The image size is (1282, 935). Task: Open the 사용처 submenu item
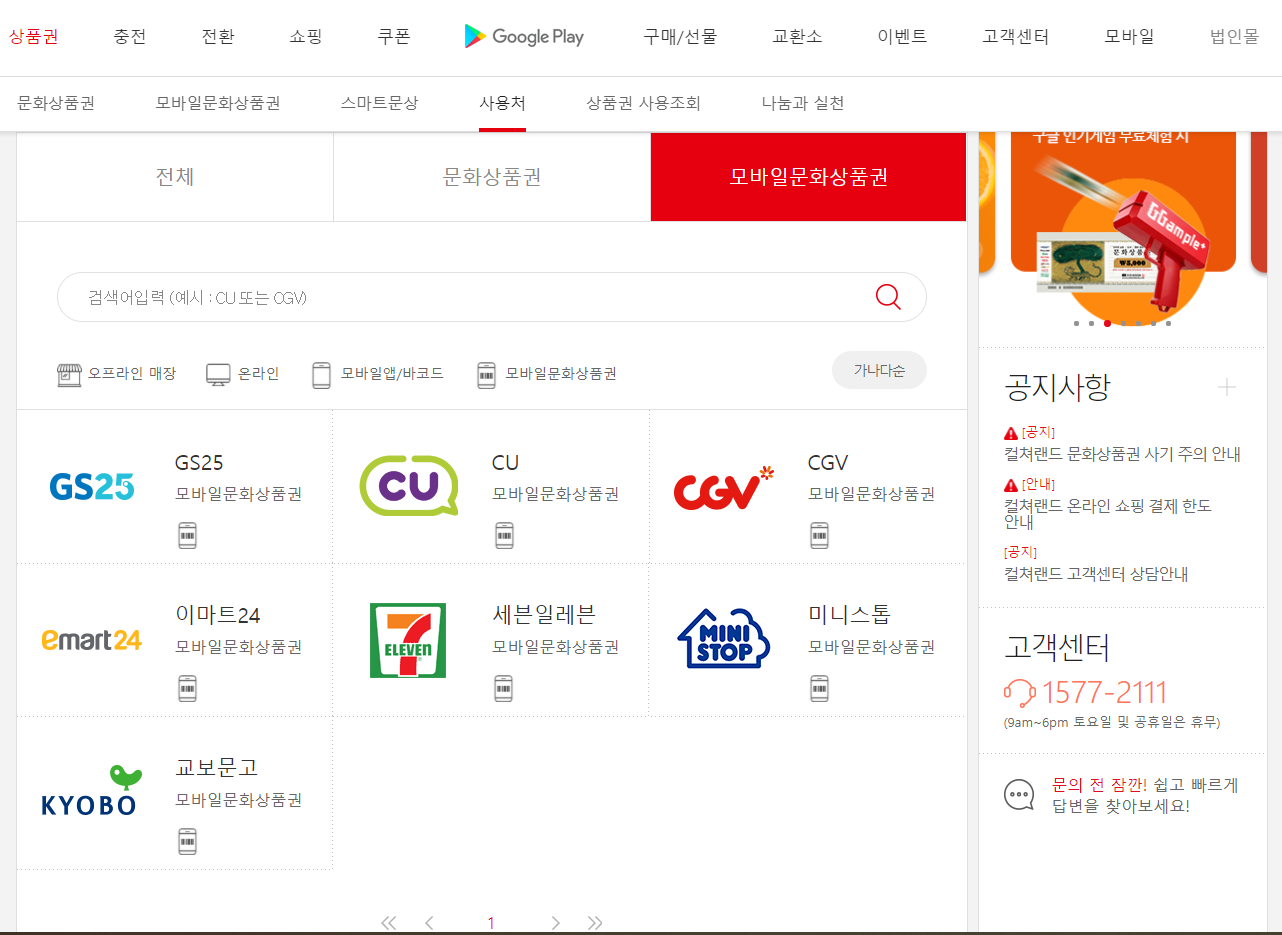[502, 103]
